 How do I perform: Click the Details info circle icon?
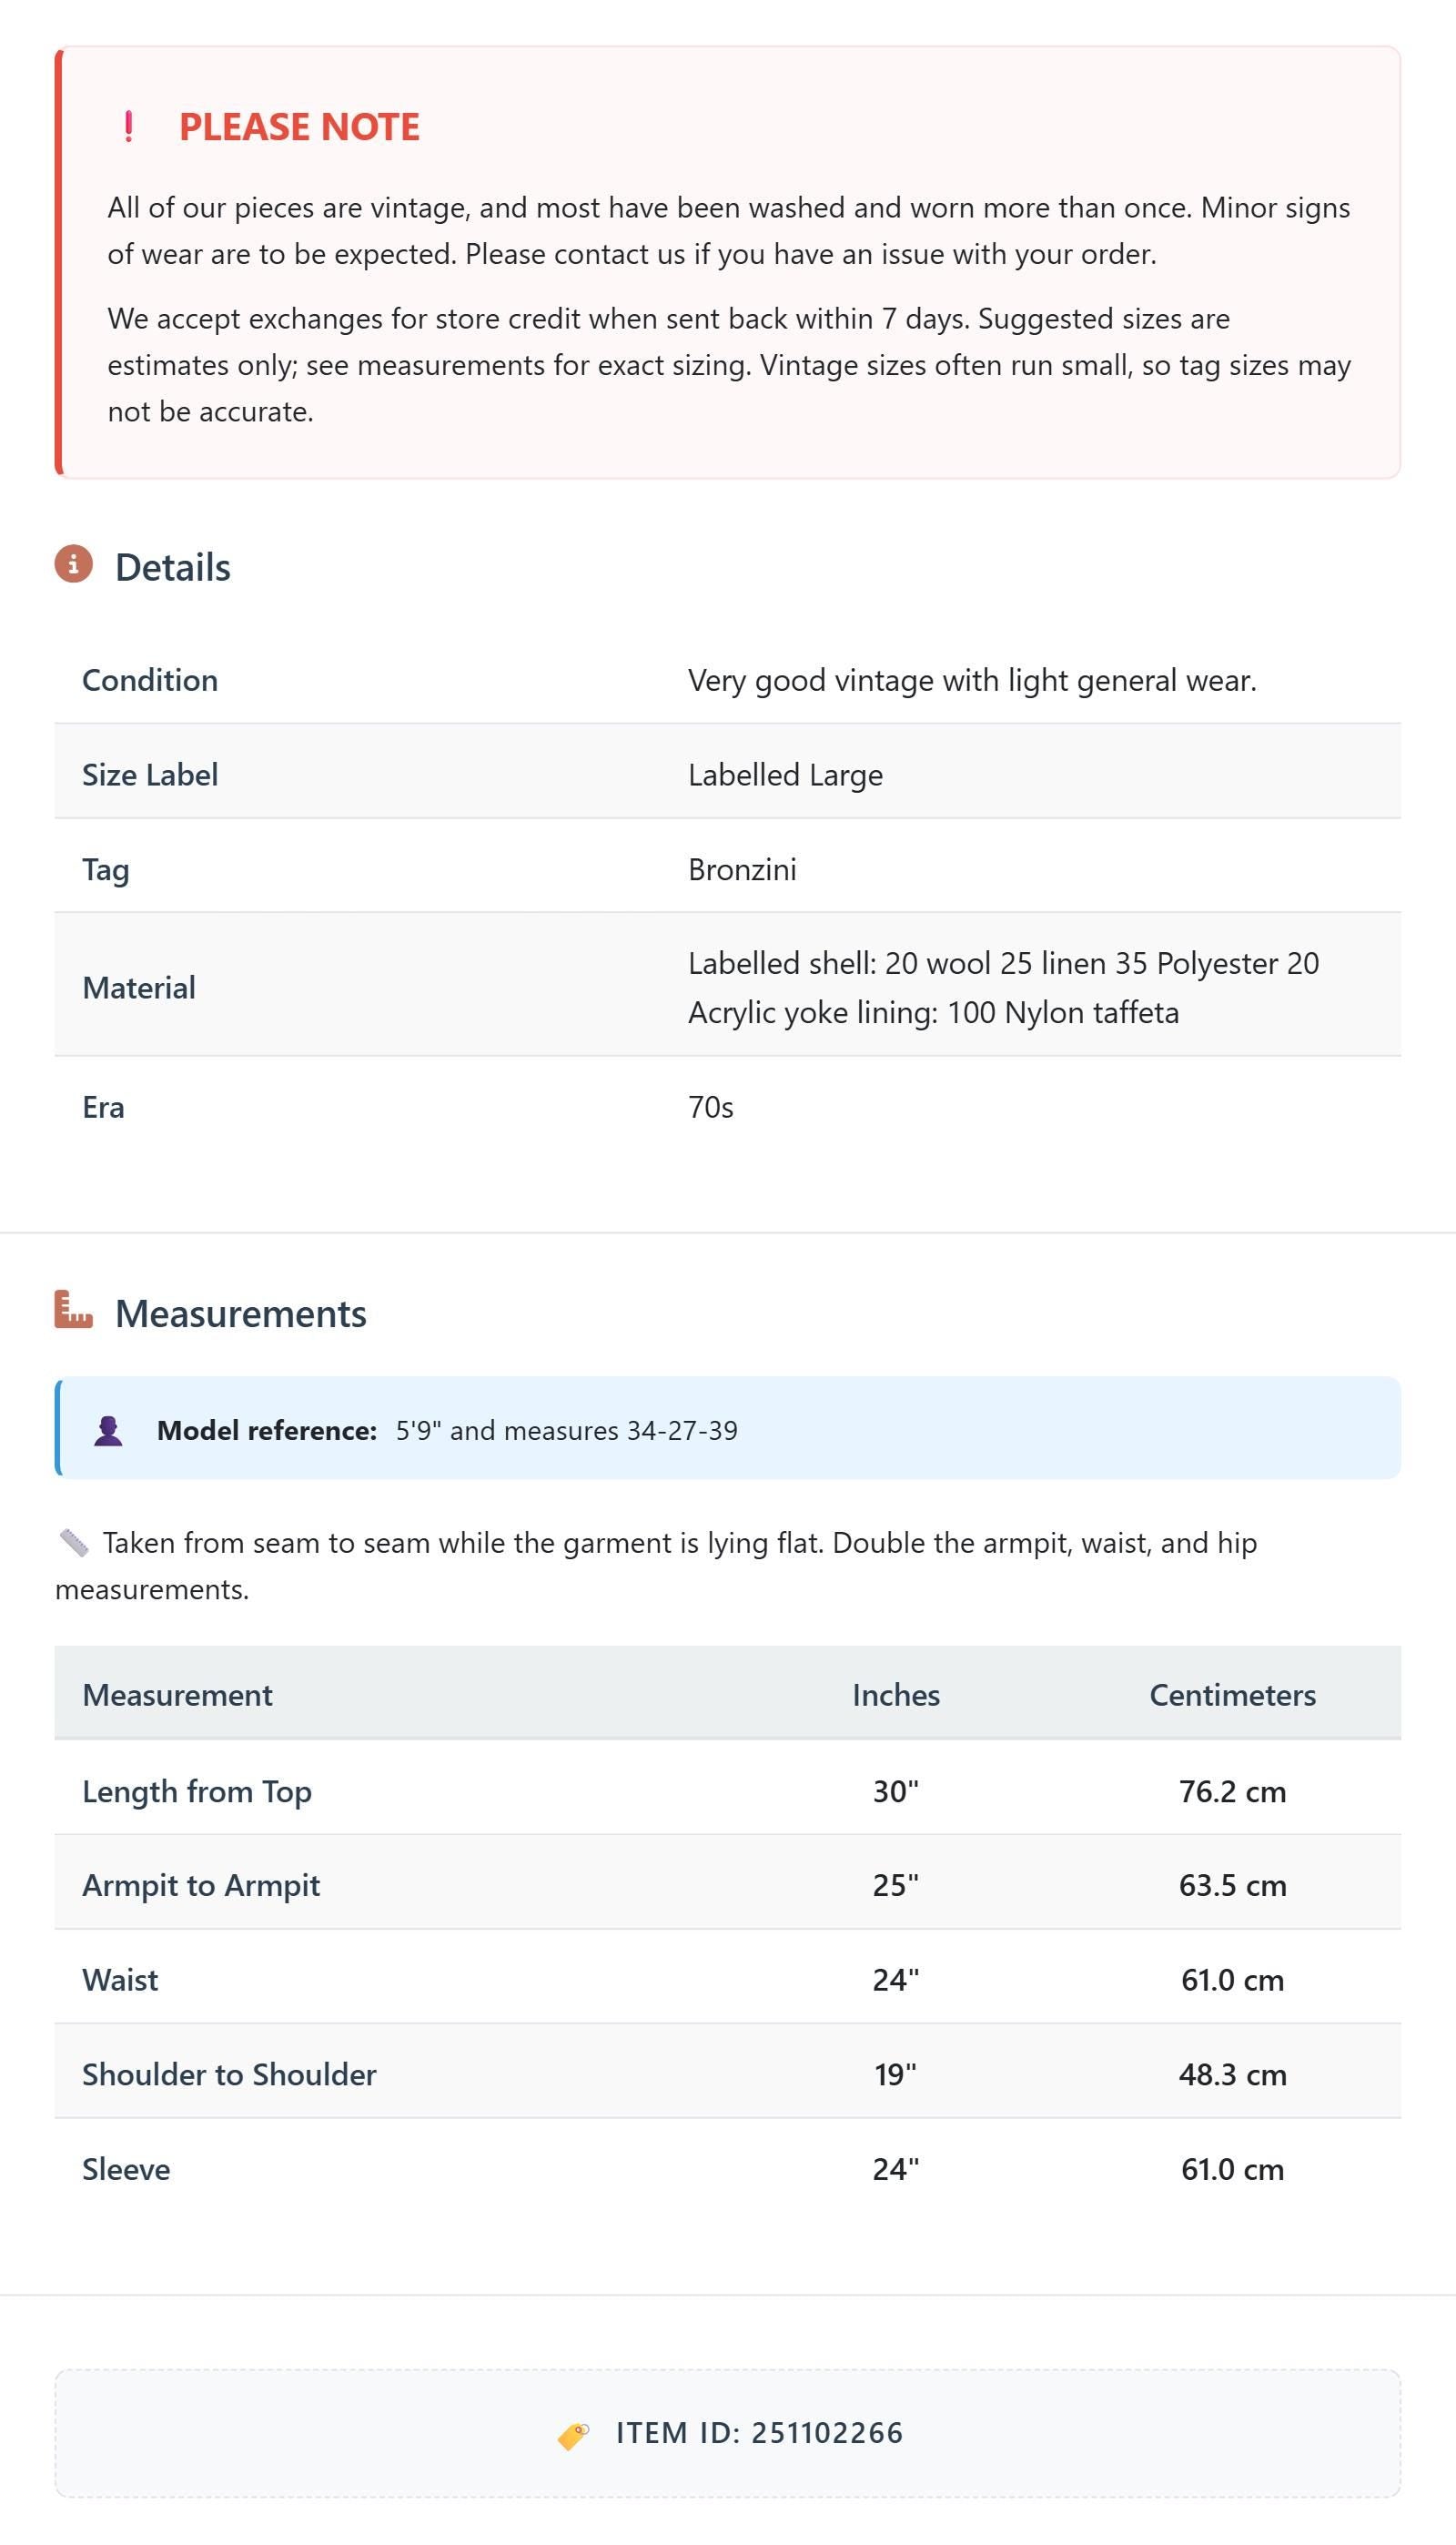click(73, 564)
